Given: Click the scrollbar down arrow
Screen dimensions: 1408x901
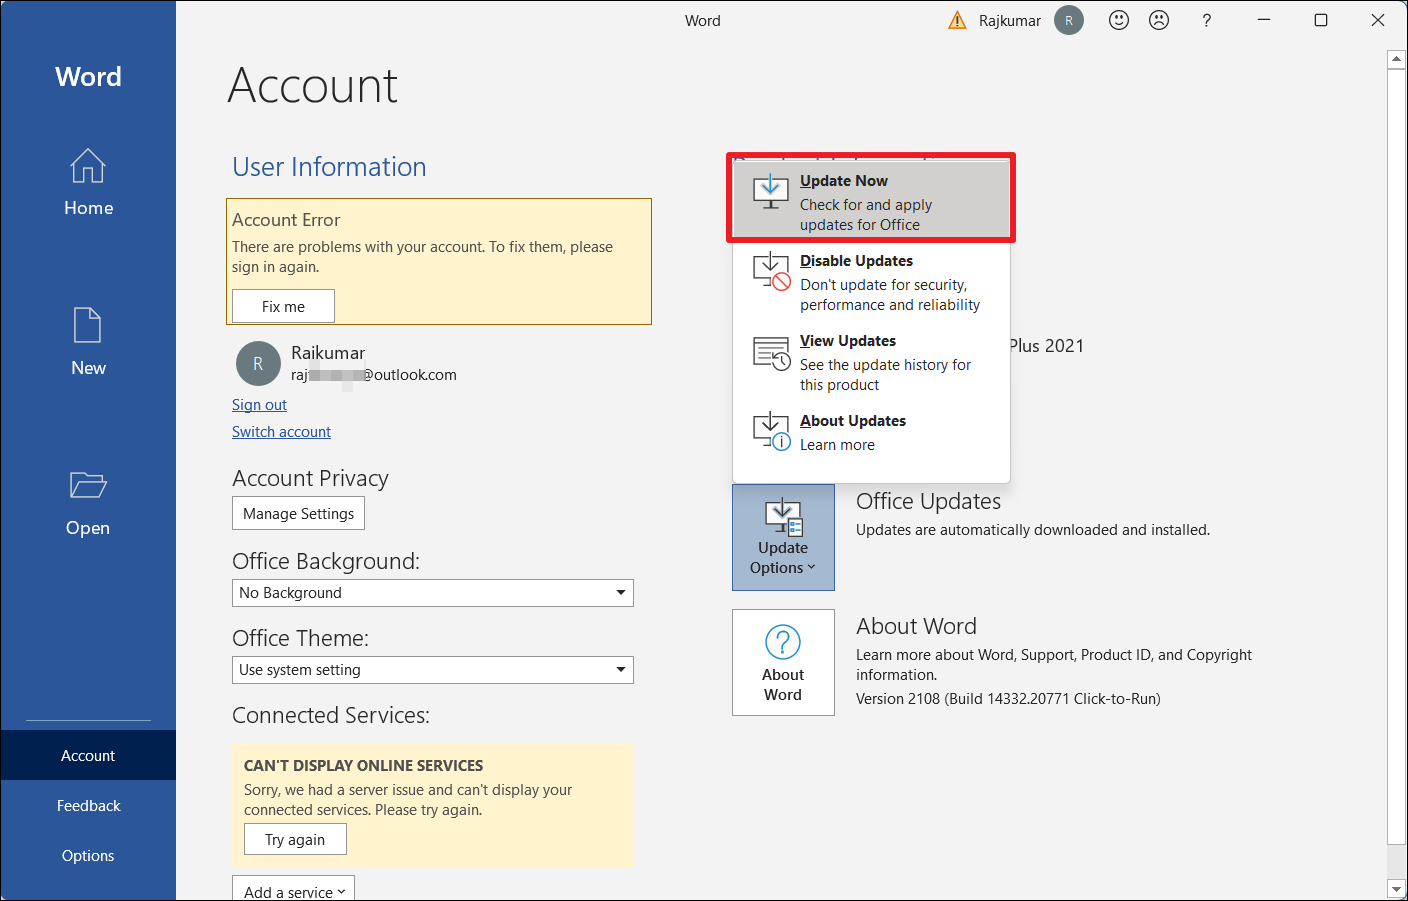Looking at the screenshot, I should click(x=1397, y=889).
